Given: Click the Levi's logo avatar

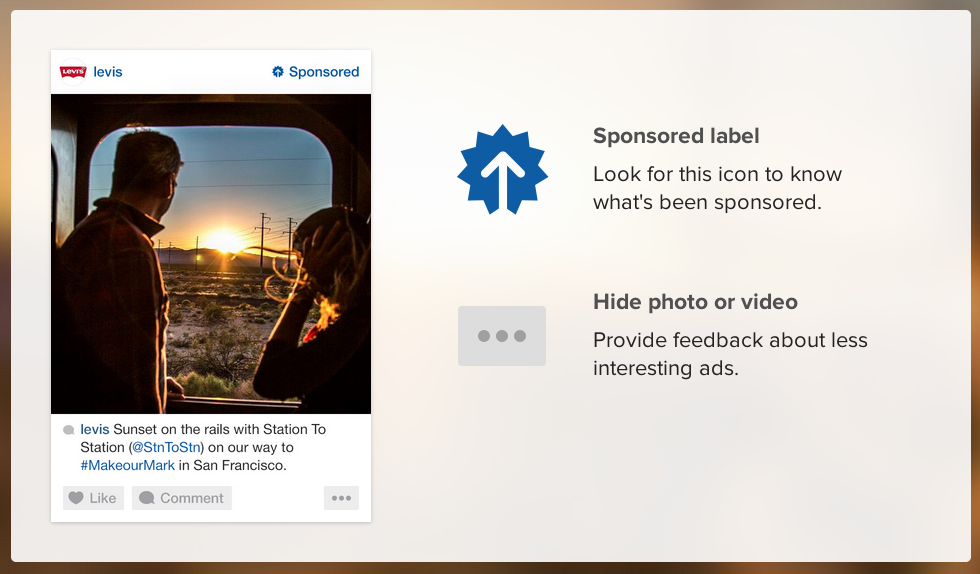Looking at the screenshot, I should 73,72.
